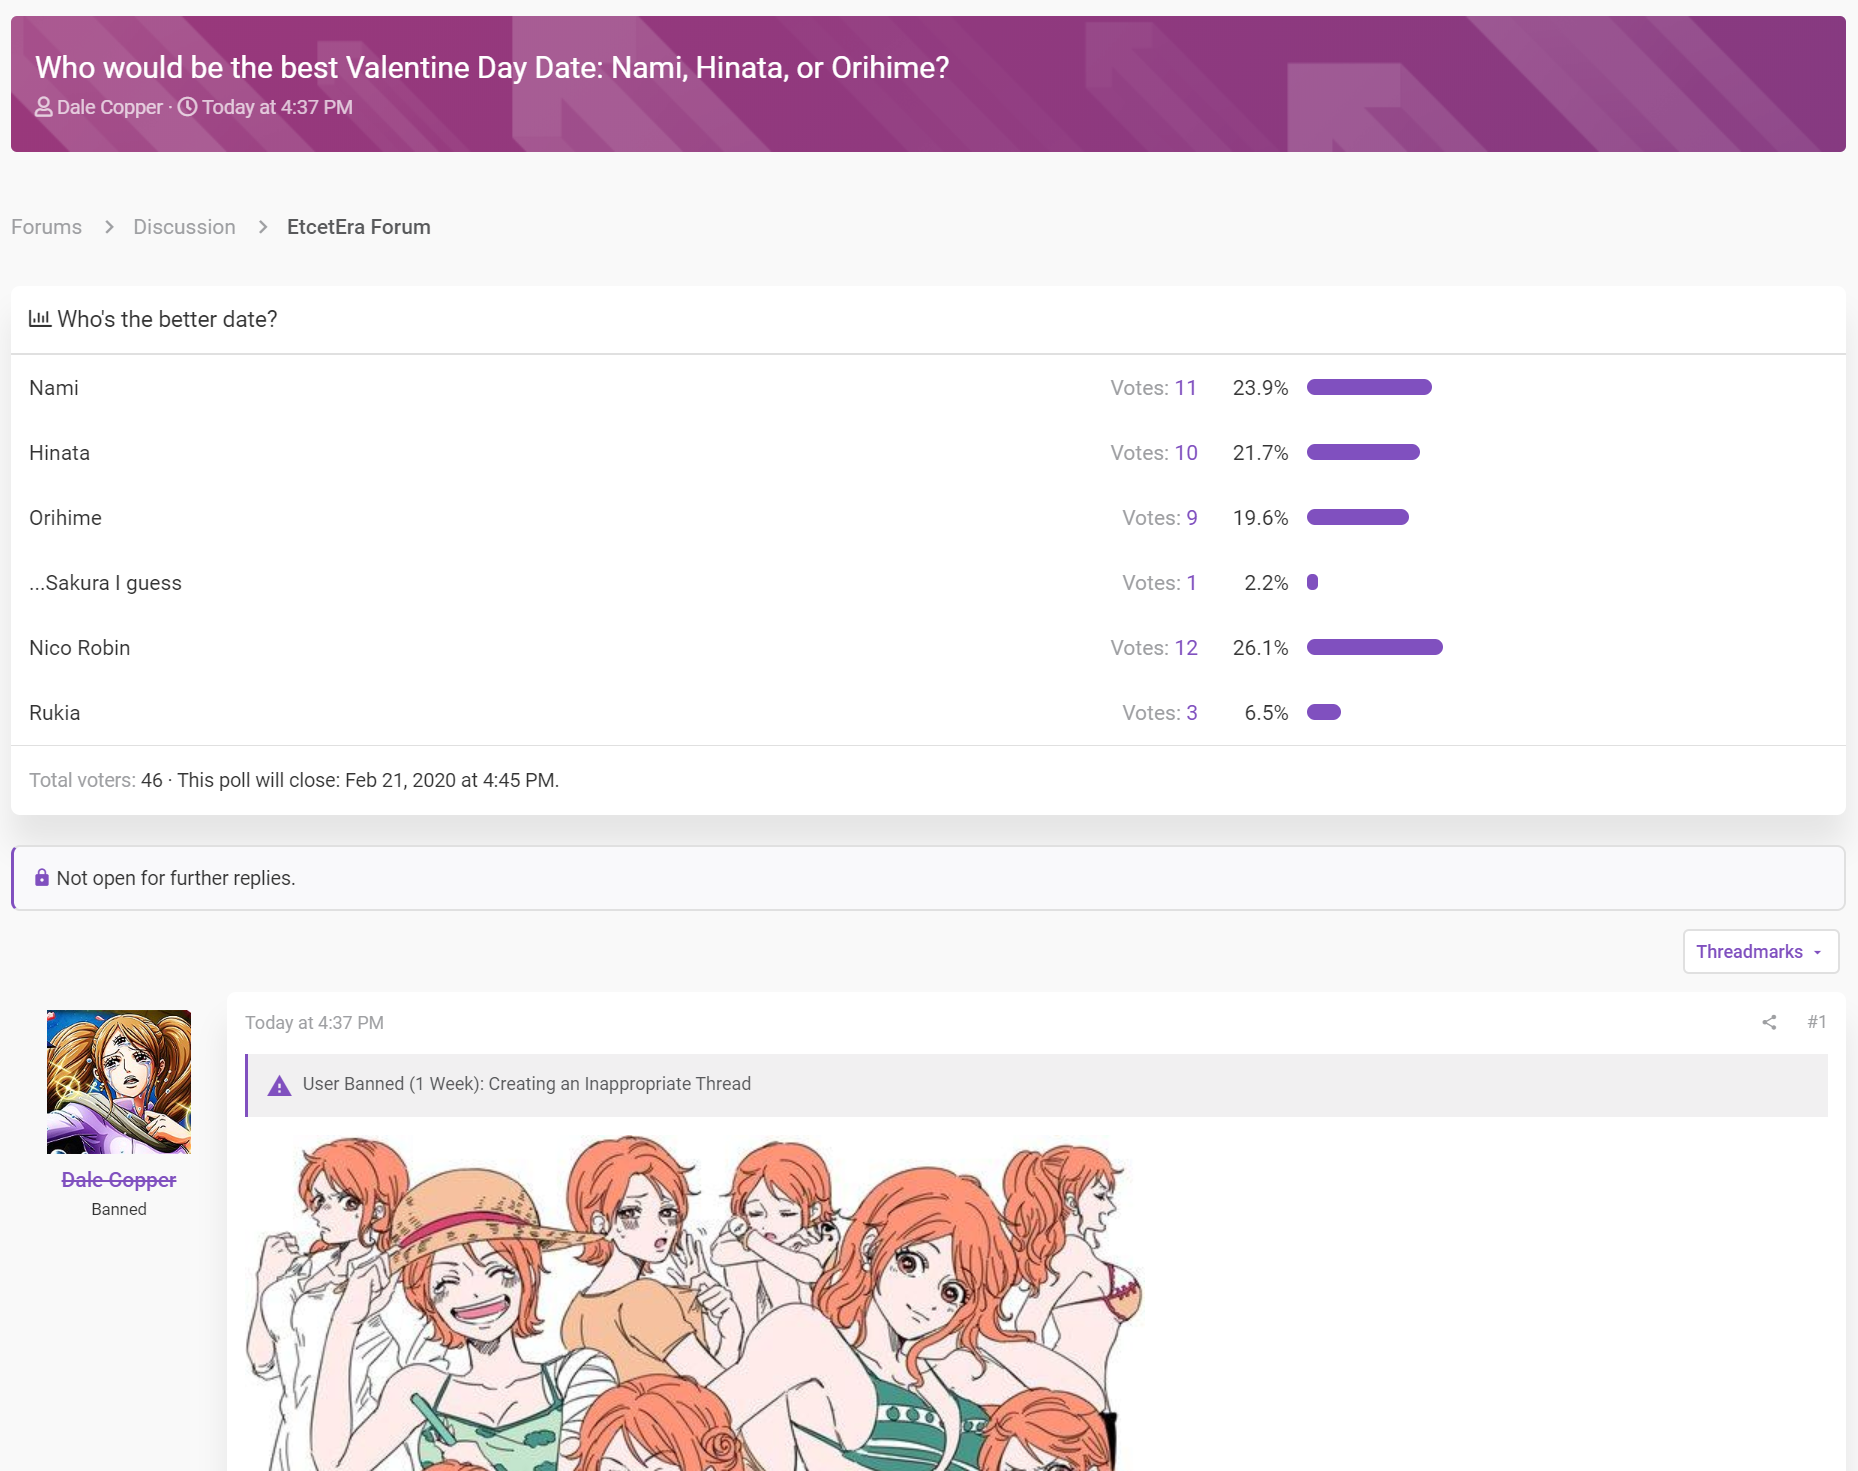Click the user icon beside the thread author
This screenshot has width=1858, height=1471.
(44, 107)
